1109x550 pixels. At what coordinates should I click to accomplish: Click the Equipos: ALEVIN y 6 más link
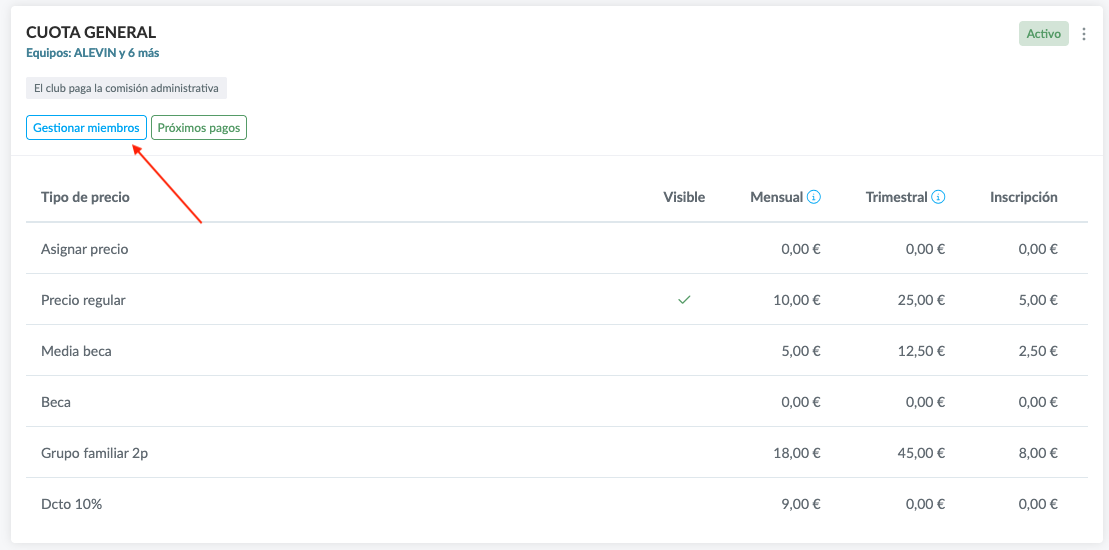(92, 53)
